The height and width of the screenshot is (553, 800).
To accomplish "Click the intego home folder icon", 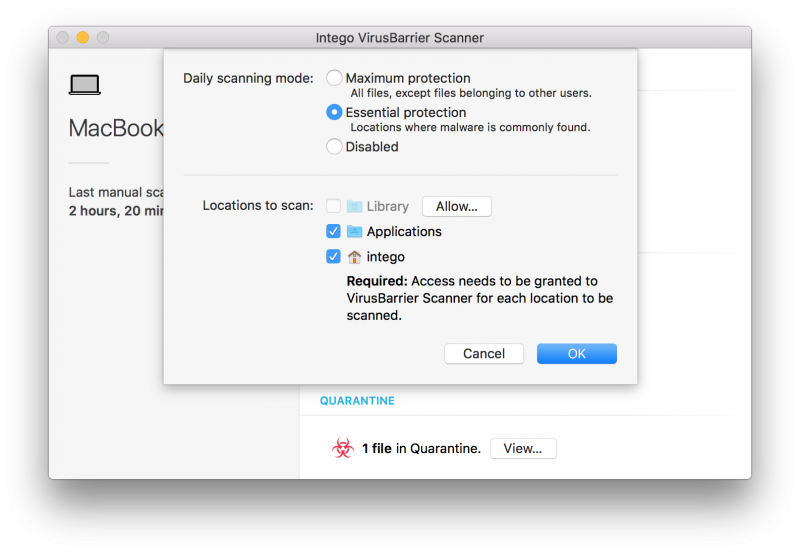I will coord(354,257).
